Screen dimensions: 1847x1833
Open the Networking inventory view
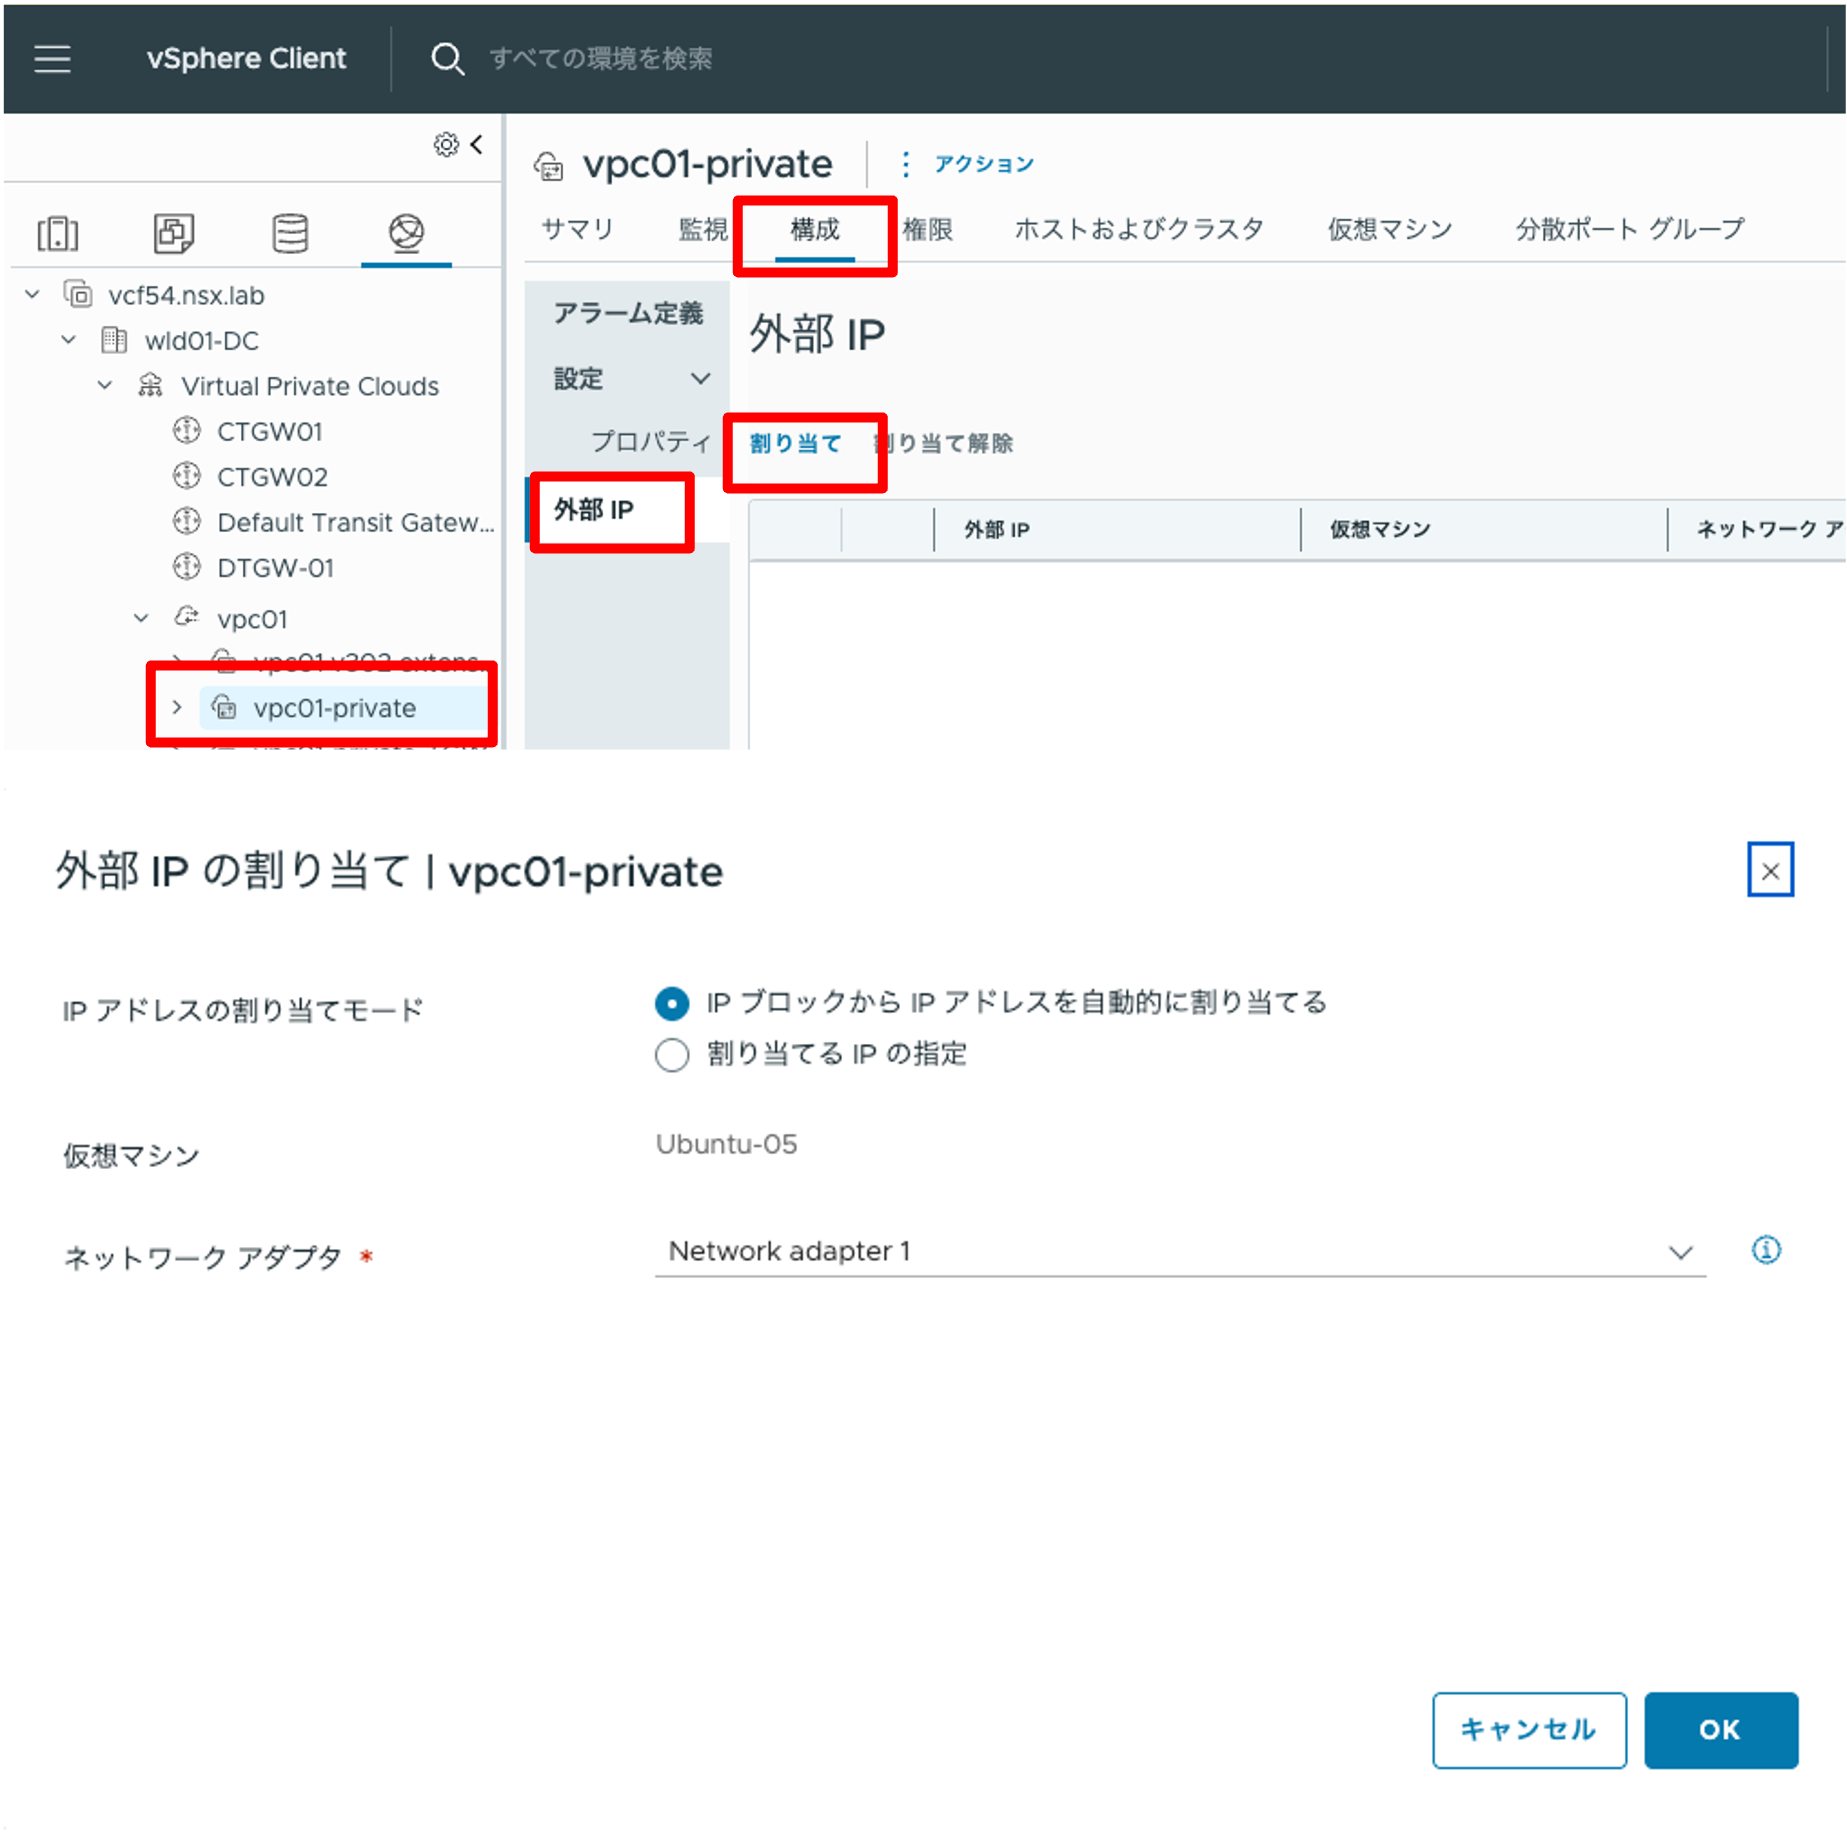click(406, 233)
